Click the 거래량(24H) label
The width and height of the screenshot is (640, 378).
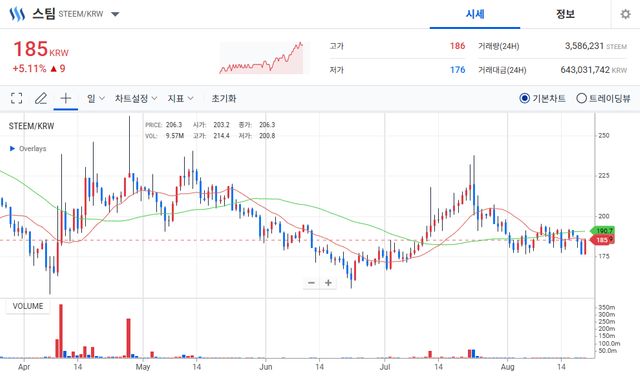tap(499, 46)
